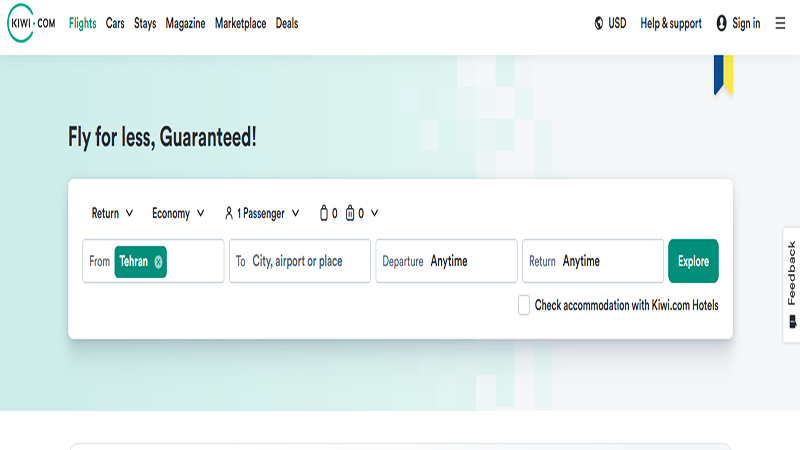800x450 pixels.
Task: Click the currency globe icon
Action: click(x=599, y=23)
